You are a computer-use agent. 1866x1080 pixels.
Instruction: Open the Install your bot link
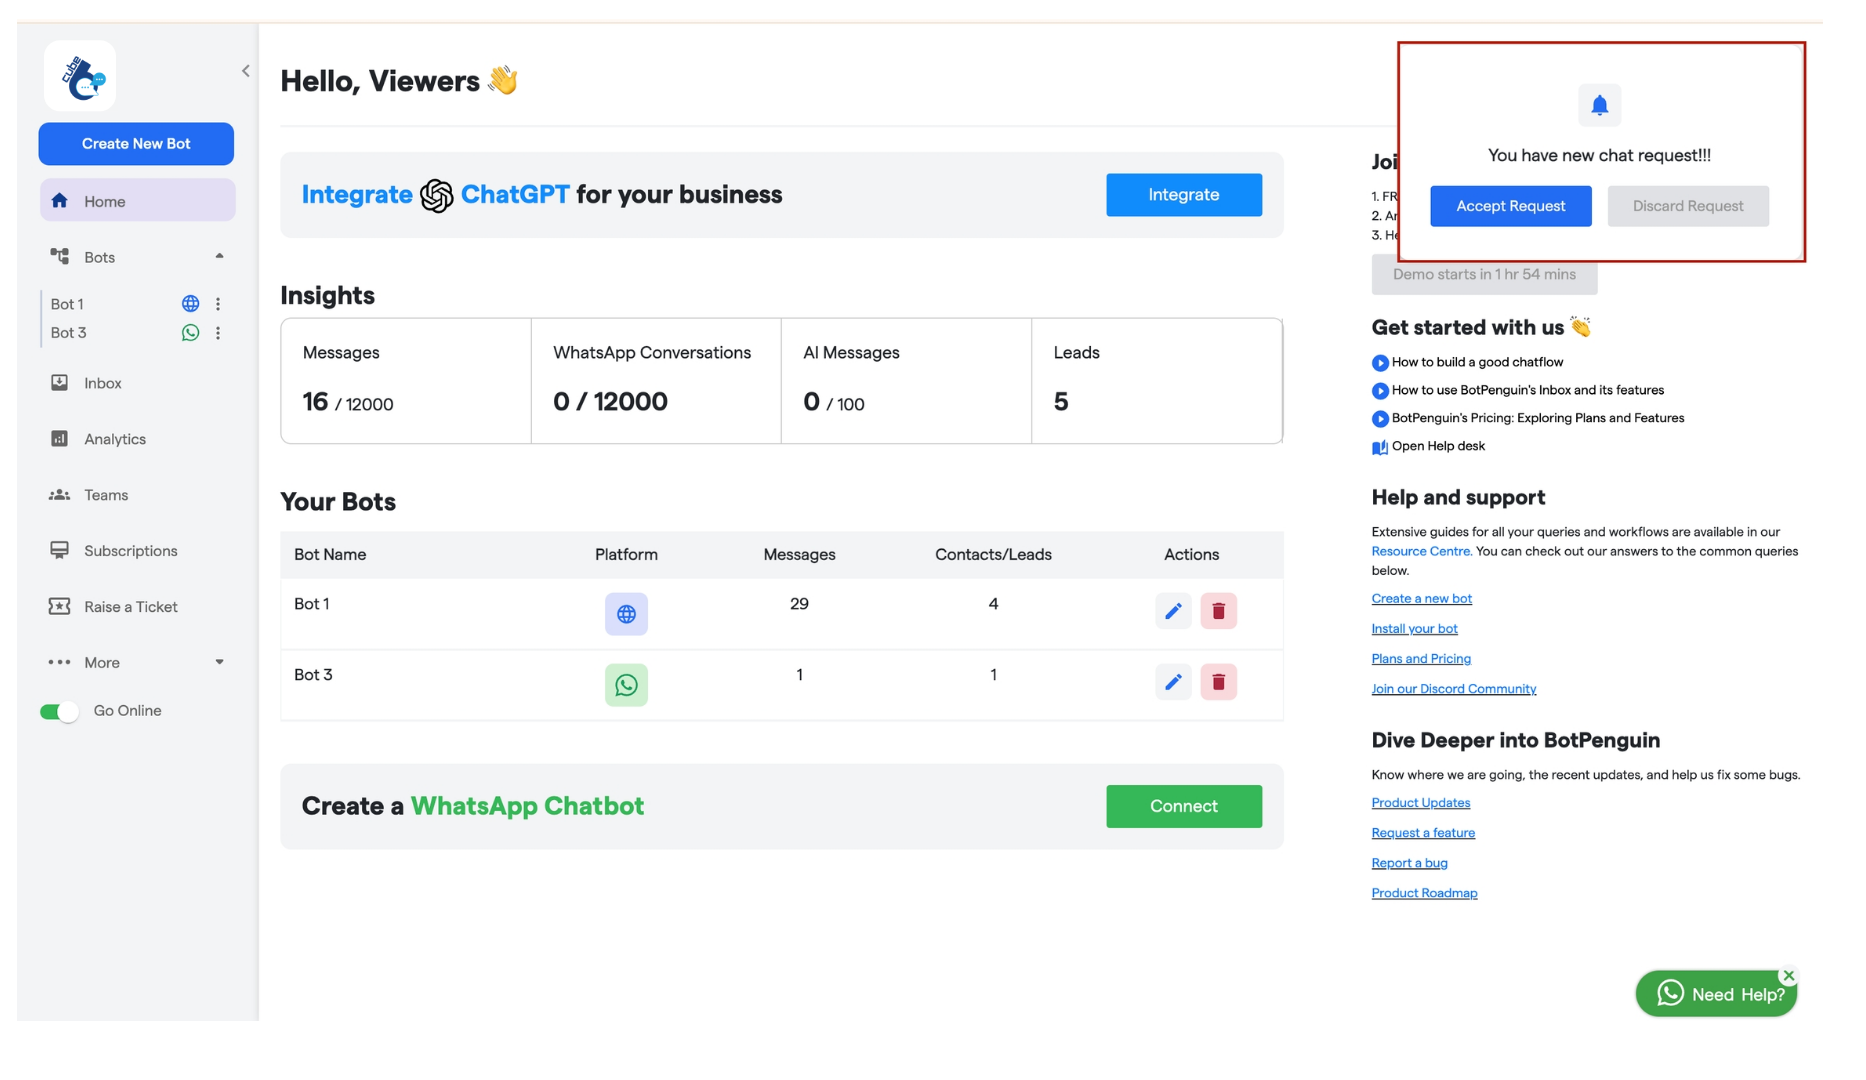(x=1414, y=629)
